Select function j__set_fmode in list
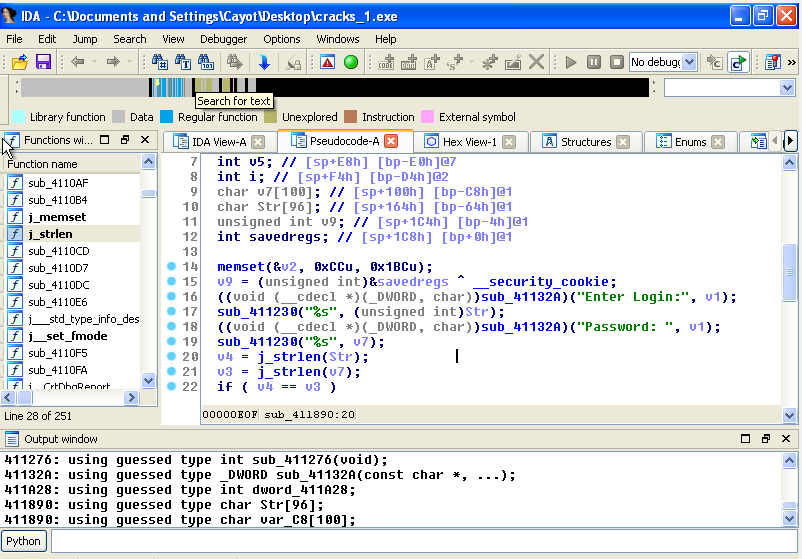The width and height of the screenshot is (802, 559). pos(72,336)
